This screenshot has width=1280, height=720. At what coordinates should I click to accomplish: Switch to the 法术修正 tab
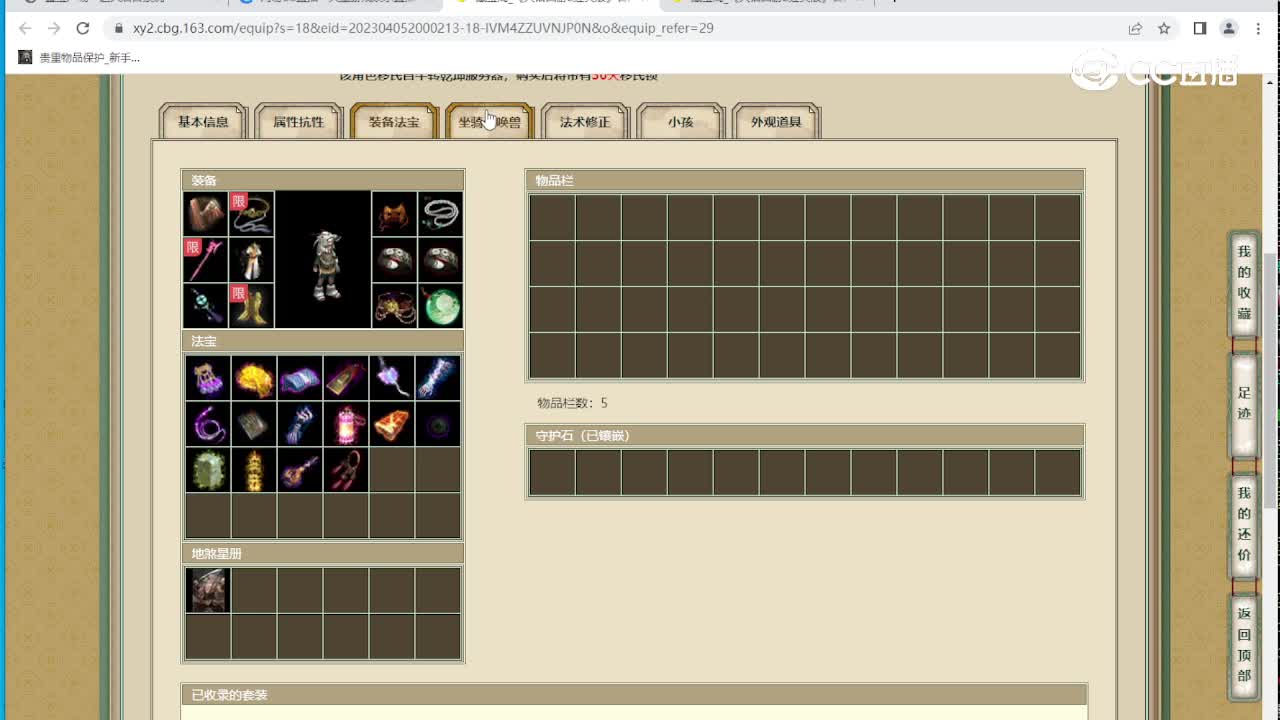[585, 122]
